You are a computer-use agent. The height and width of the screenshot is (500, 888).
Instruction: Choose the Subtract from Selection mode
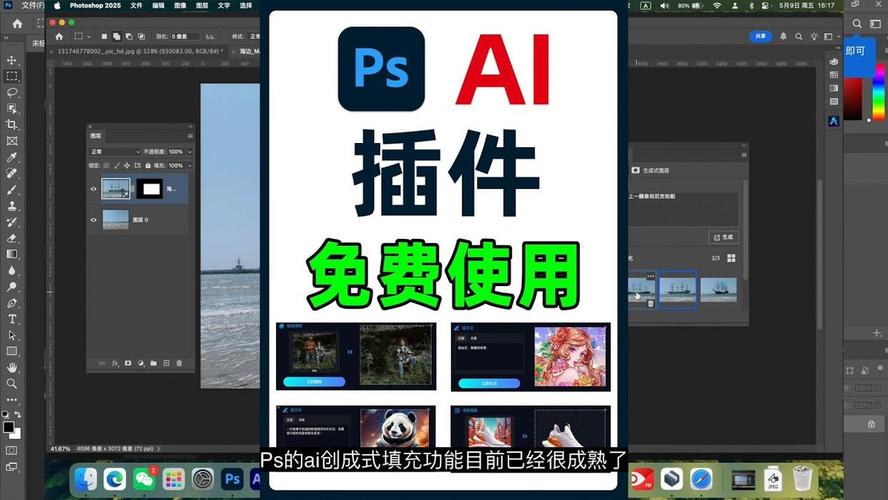129,36
